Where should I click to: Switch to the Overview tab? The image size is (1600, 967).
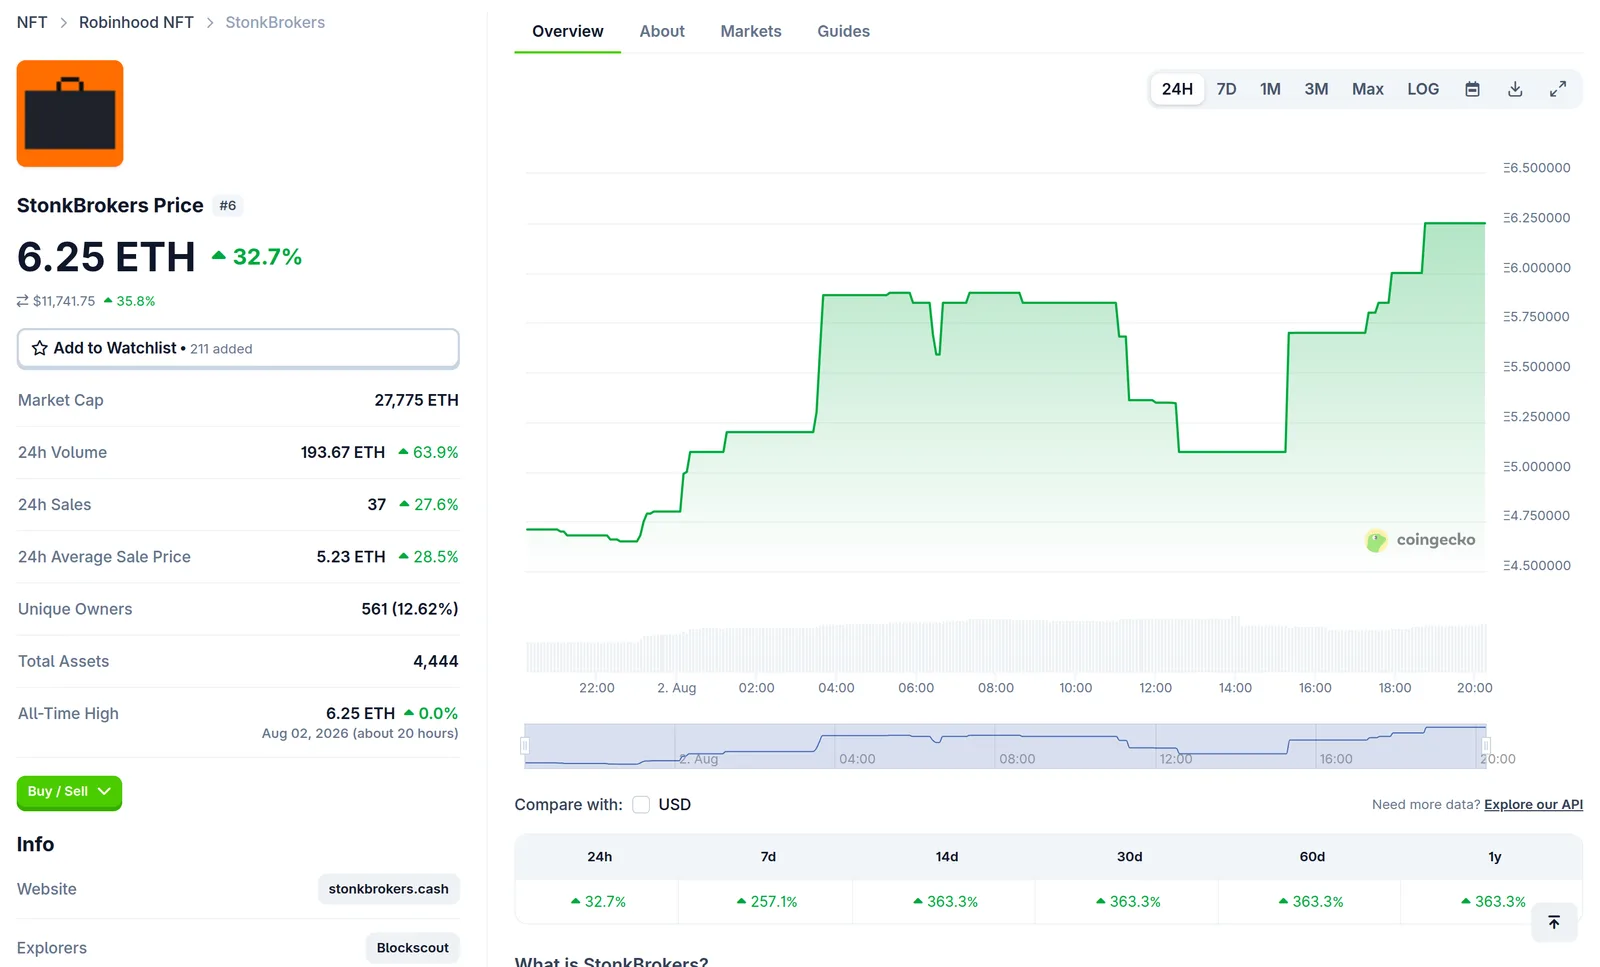pos(567,31)
